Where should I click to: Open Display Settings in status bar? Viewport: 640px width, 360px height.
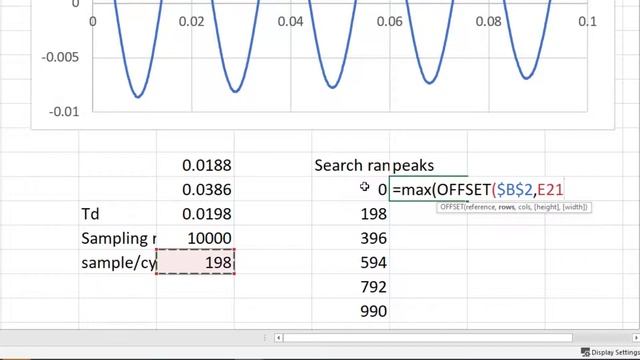(x=610, y=352)
